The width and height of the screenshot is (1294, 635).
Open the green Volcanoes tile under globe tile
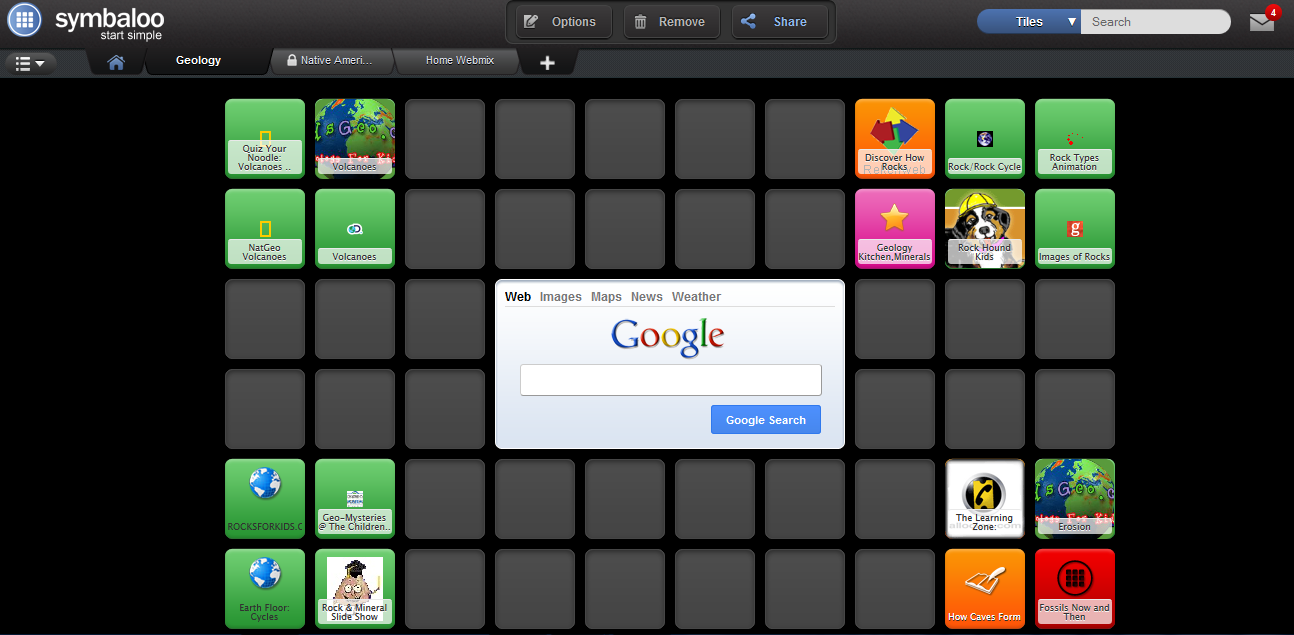pos(355,229)
